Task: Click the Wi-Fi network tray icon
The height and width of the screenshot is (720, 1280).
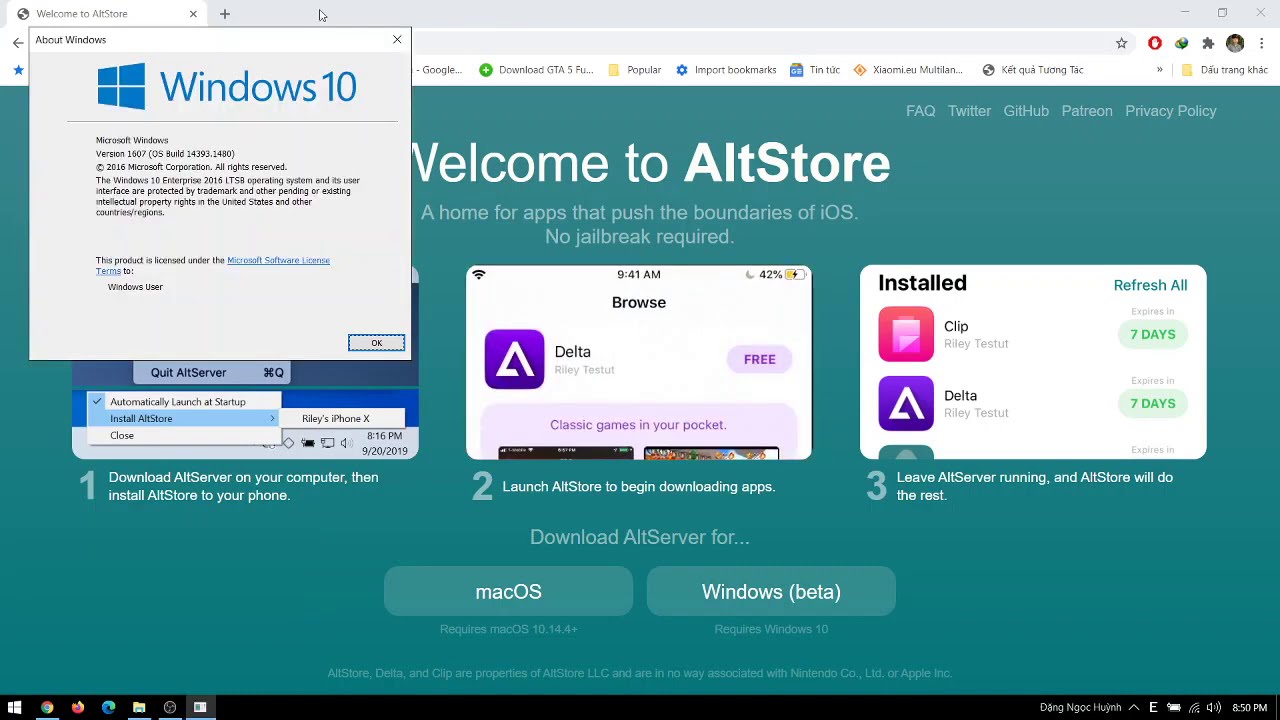Action: click(1194, 708)
